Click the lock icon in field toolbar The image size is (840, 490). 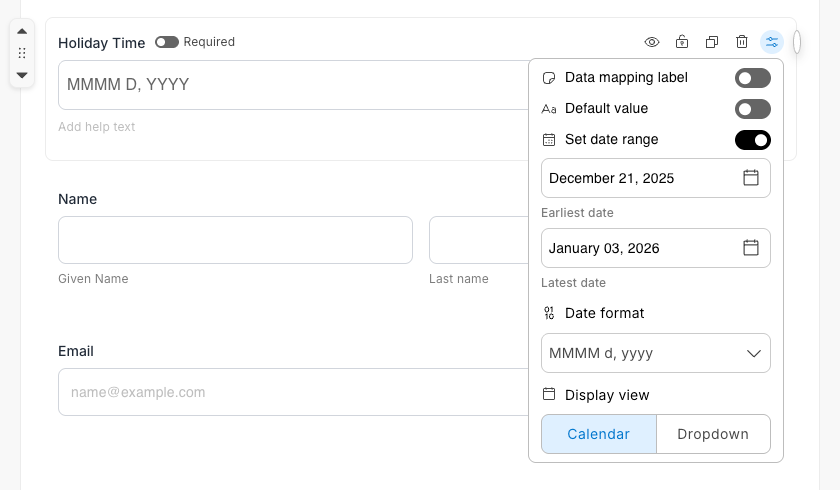pyautogui.click(x=681, y=42)
